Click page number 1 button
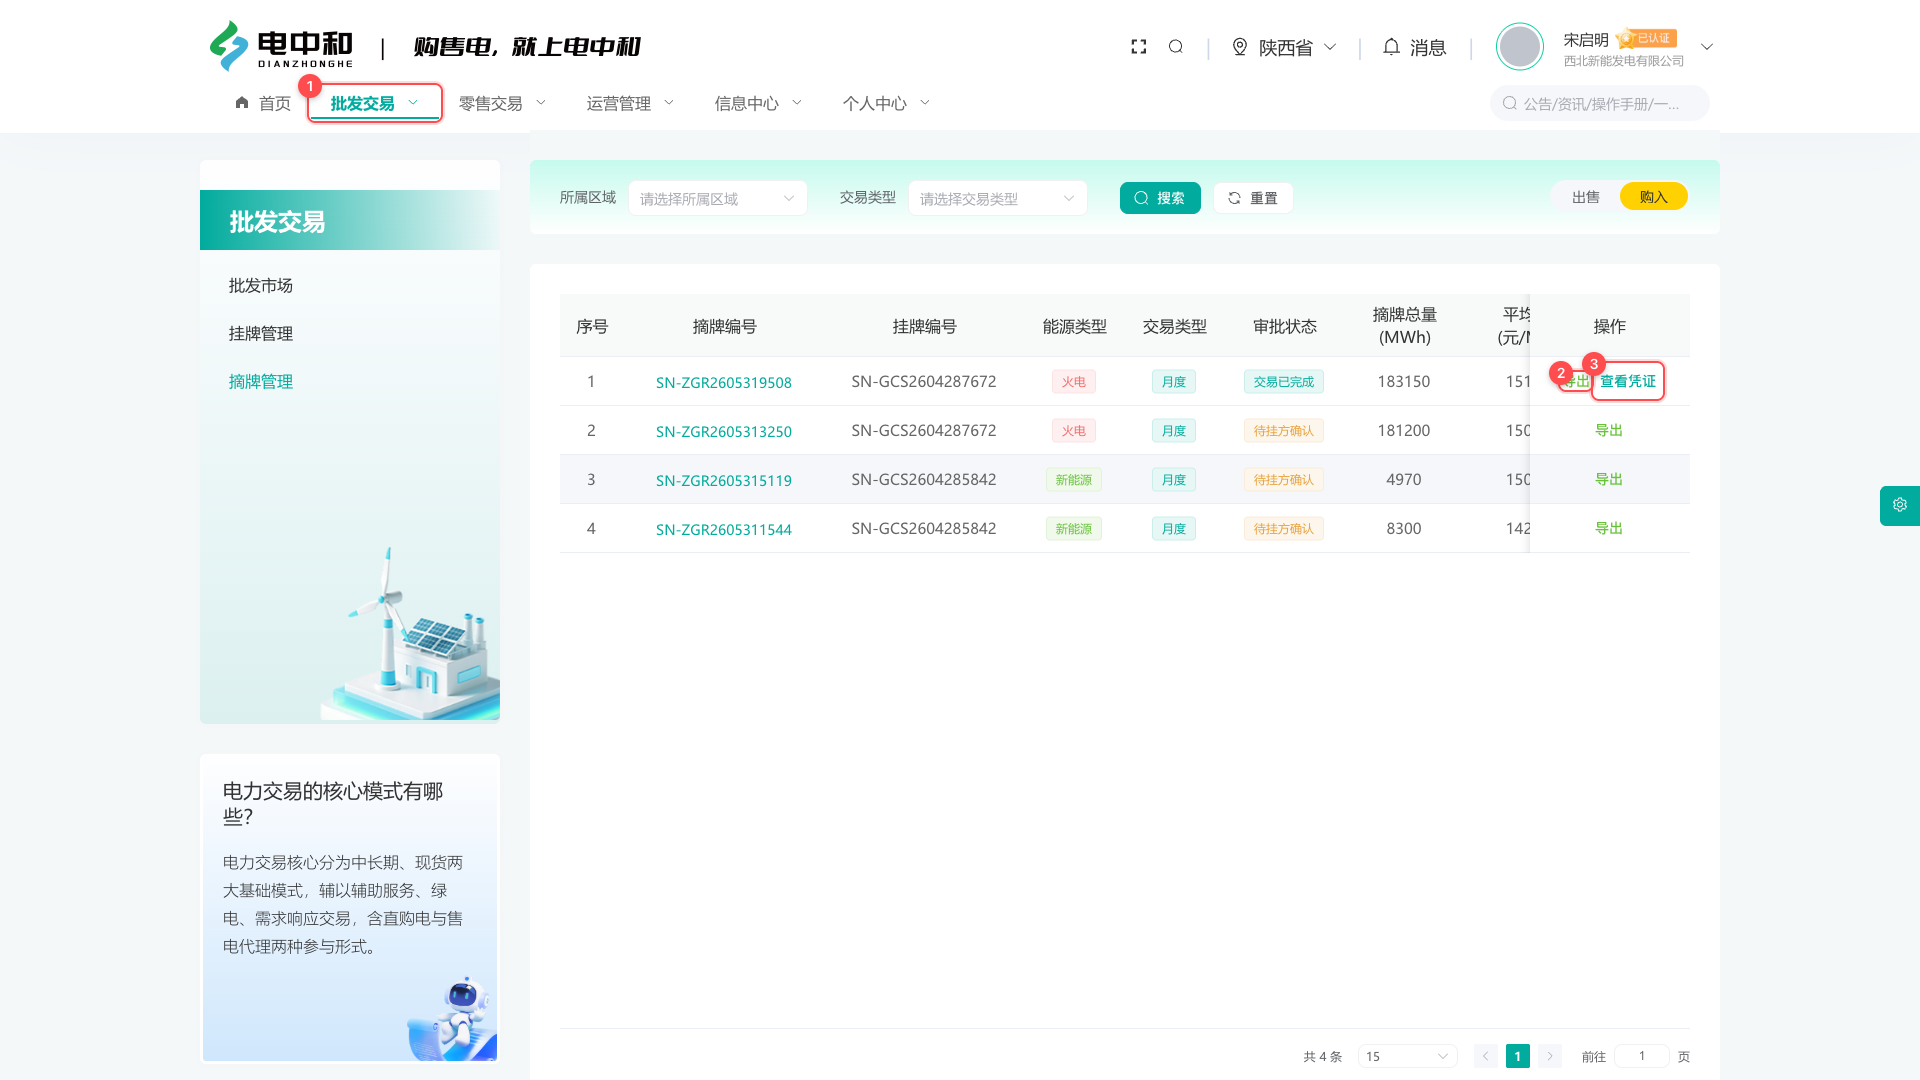The width and height of the screenshot is (1920, 1080). pyautogui.click(x=1518, y=1056)
